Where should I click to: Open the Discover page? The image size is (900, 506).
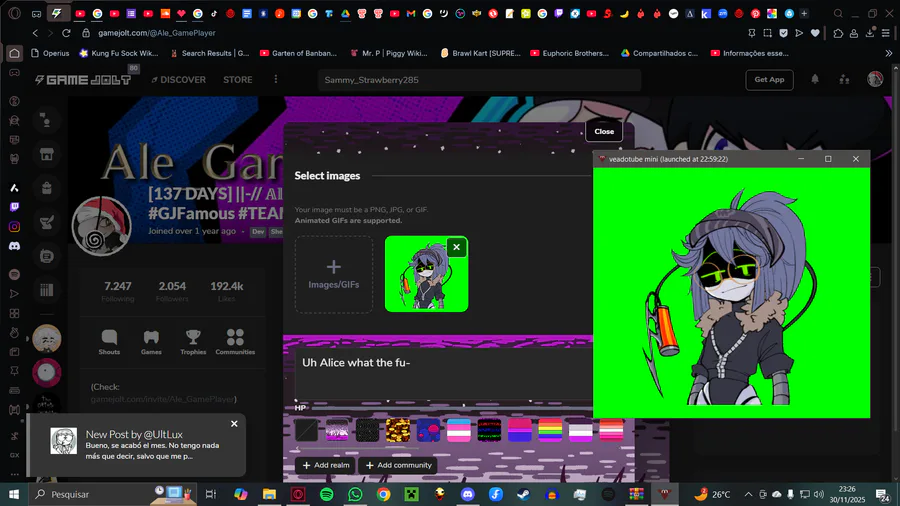click(x=179, y=80)
